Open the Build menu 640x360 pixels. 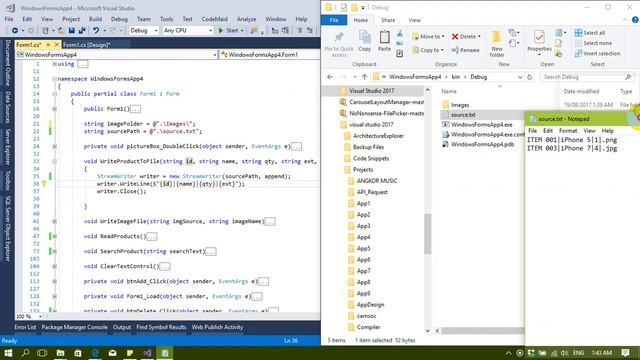pyautogui.click(x=95, y=19)
